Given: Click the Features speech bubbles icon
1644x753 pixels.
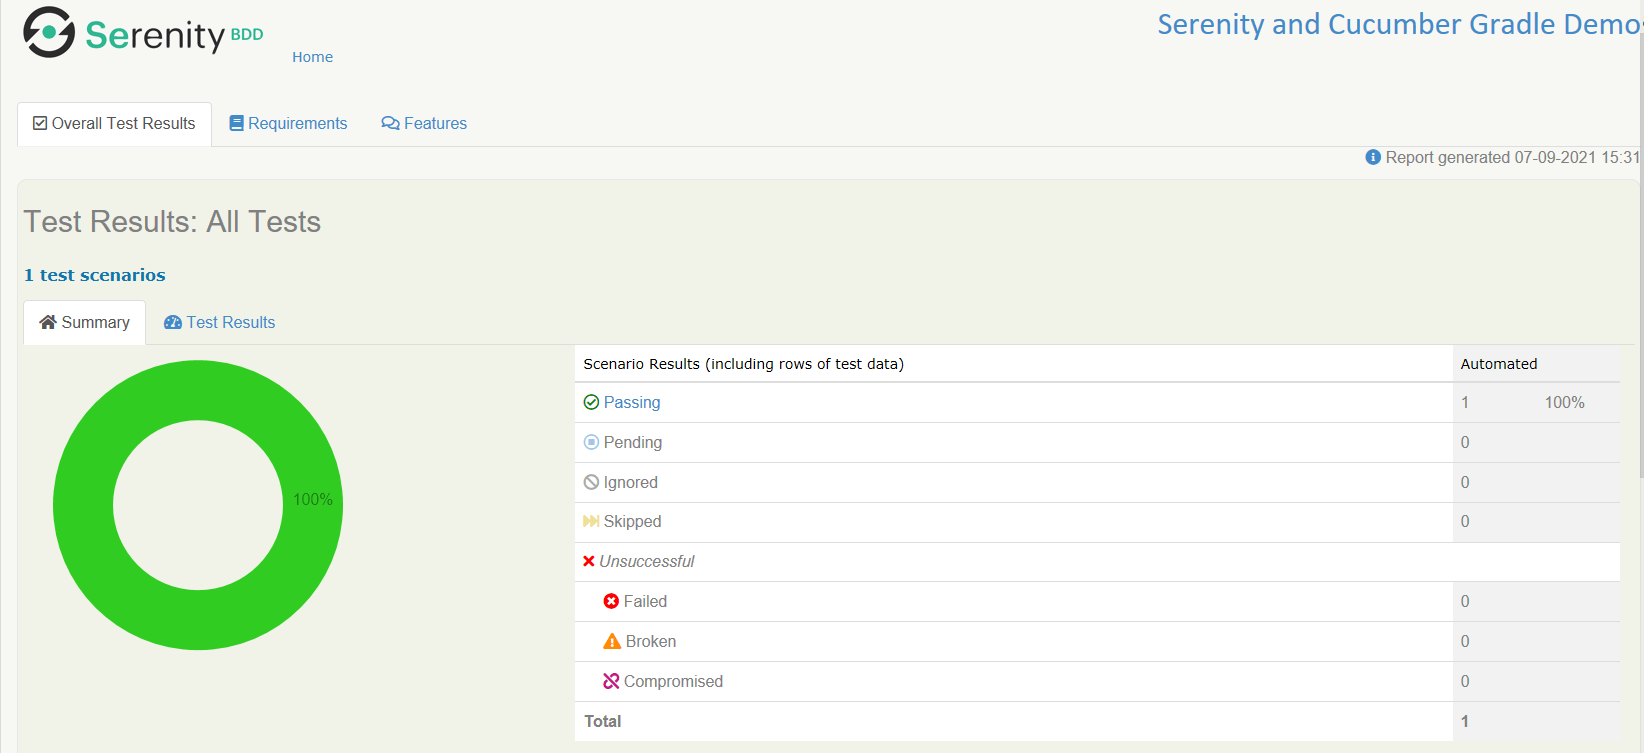Looking at the screenshot, I should click(x=390, y=123).
